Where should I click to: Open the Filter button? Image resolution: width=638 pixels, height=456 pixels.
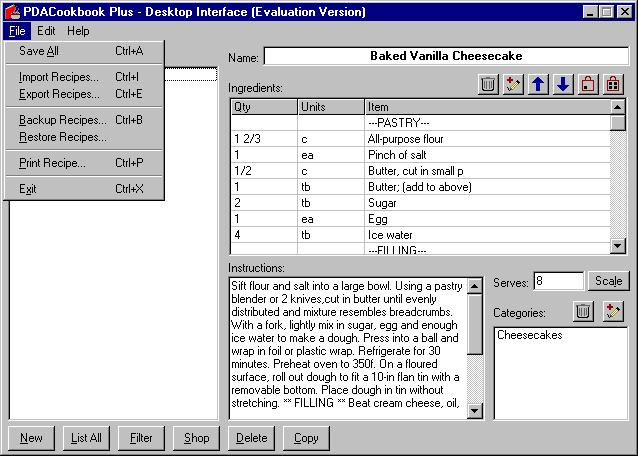pos(141,438)
